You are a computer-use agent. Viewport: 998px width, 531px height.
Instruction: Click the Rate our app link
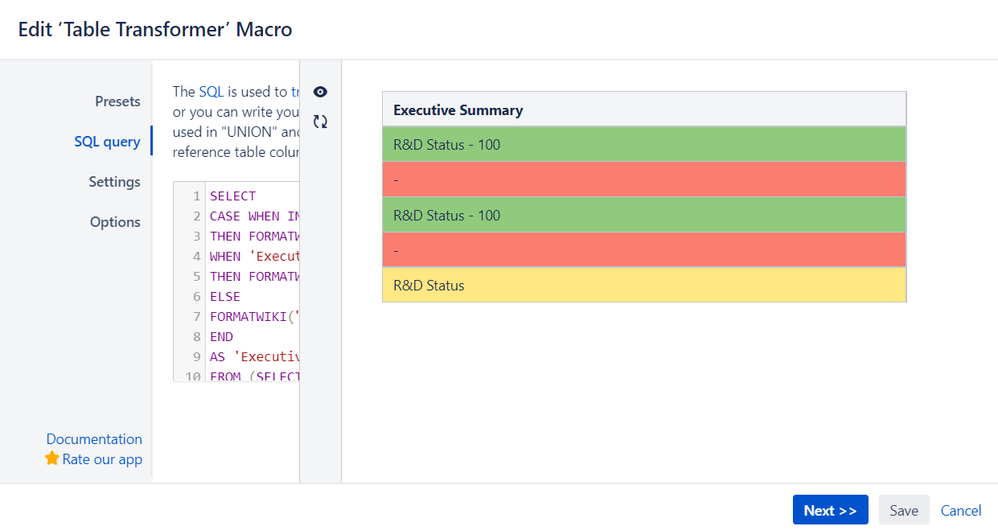102,459
